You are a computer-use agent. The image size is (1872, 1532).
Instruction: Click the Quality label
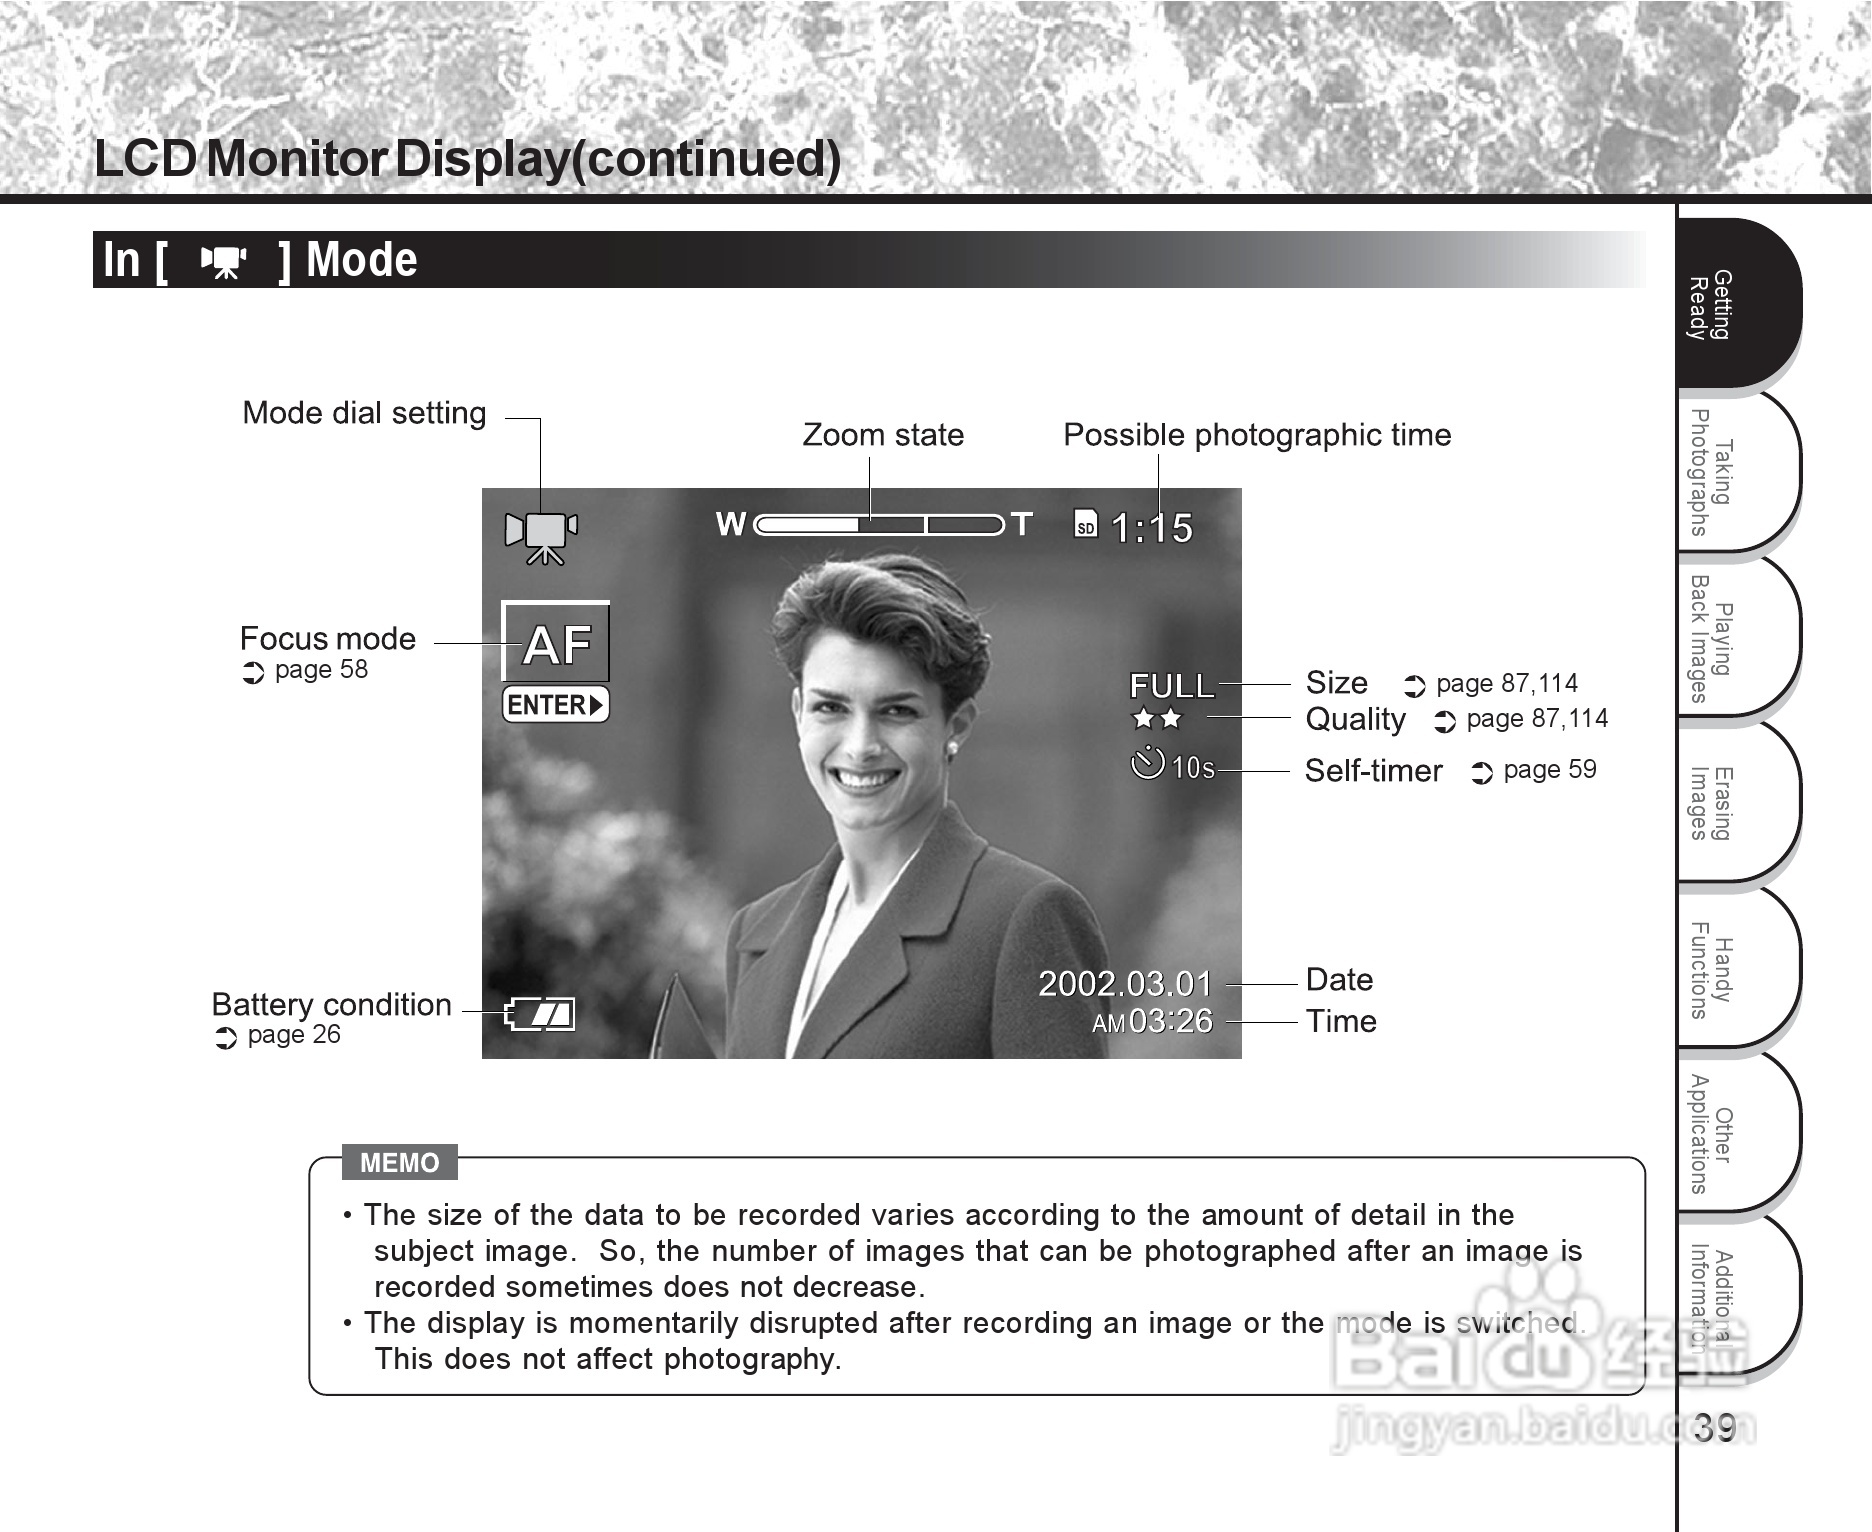point(1356,720)
